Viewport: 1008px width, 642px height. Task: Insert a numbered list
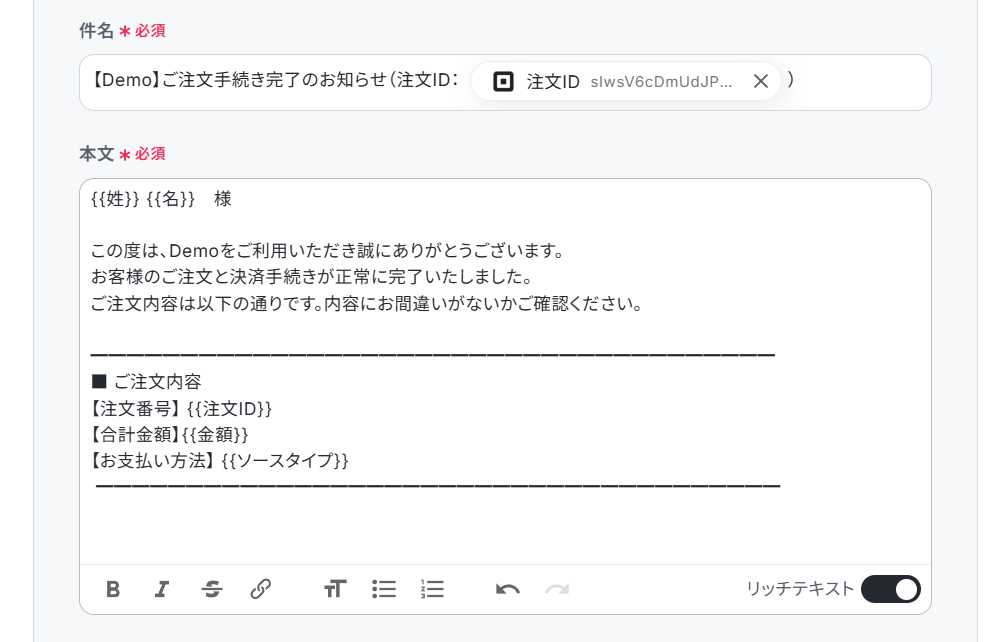click(433, 589)
